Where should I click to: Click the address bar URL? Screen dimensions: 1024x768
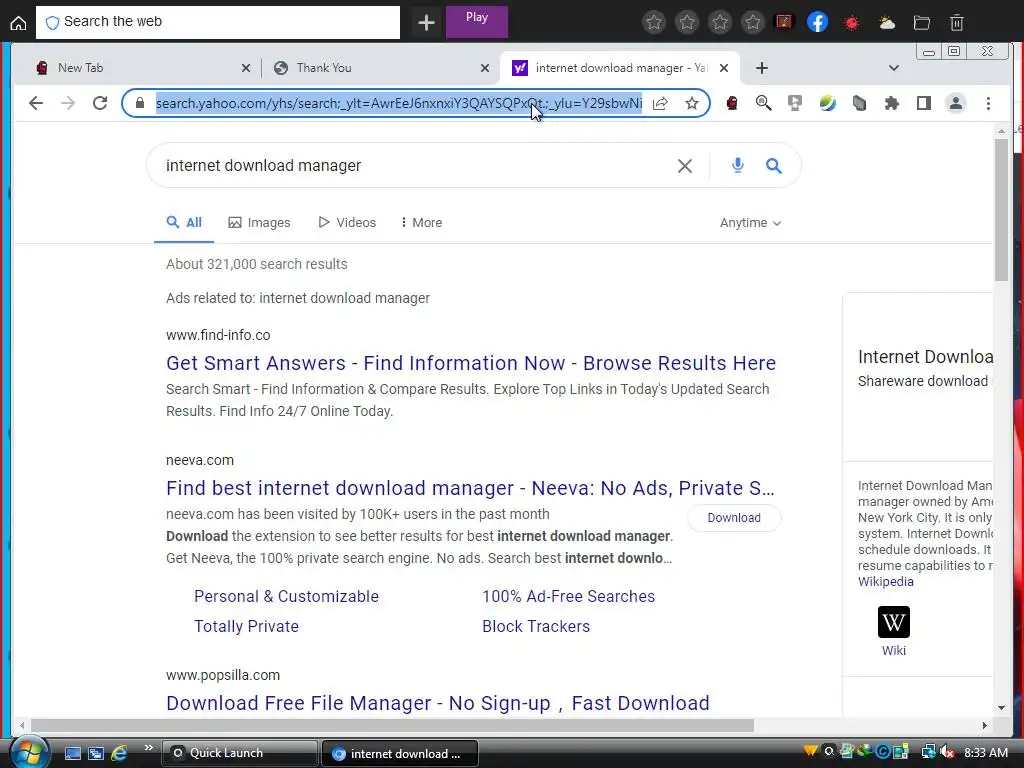click(398, 103)
